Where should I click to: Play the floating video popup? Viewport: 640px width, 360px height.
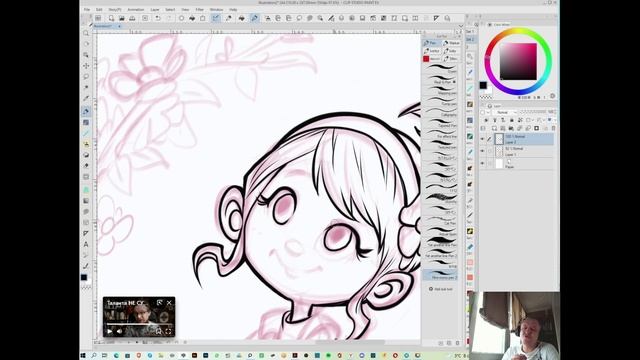click(x=109, y=331)
